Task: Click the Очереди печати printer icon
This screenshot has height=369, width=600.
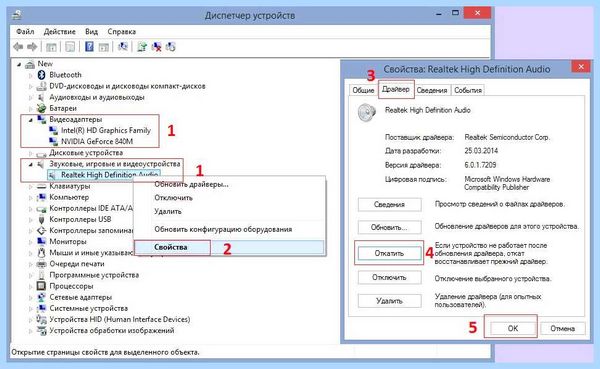Action: click(41, 264)
